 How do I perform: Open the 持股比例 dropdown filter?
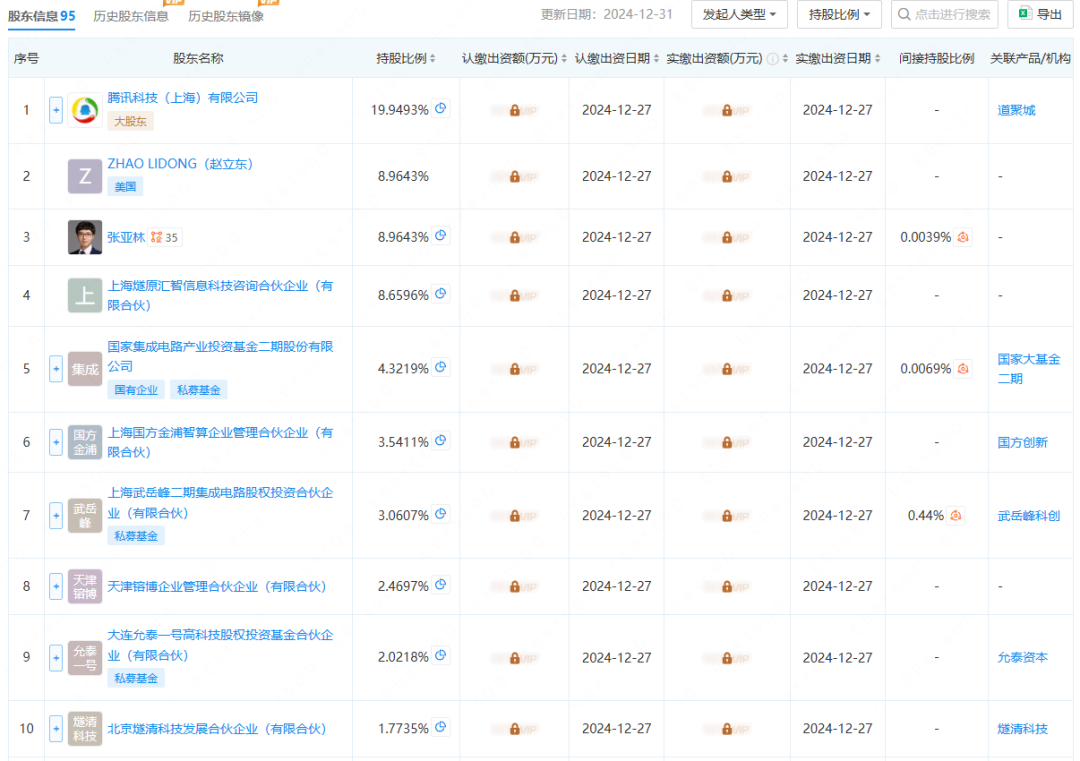tap(839, 14)
